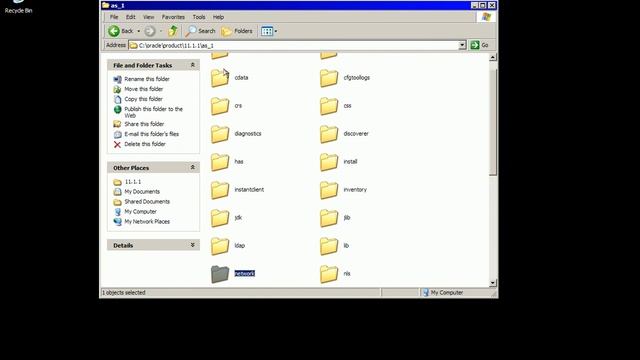Open the File menu
This screenshot has height=360, width=640.
(x=114, y=17)
